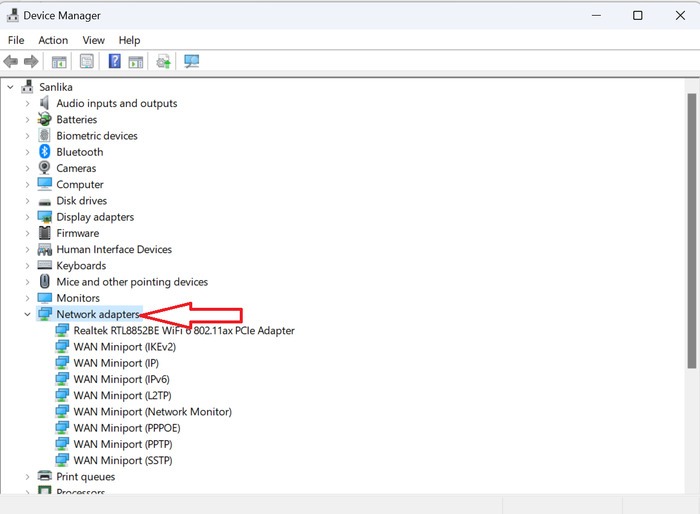Select the Print queues label

pyautogui.click(x=86, y=476)
